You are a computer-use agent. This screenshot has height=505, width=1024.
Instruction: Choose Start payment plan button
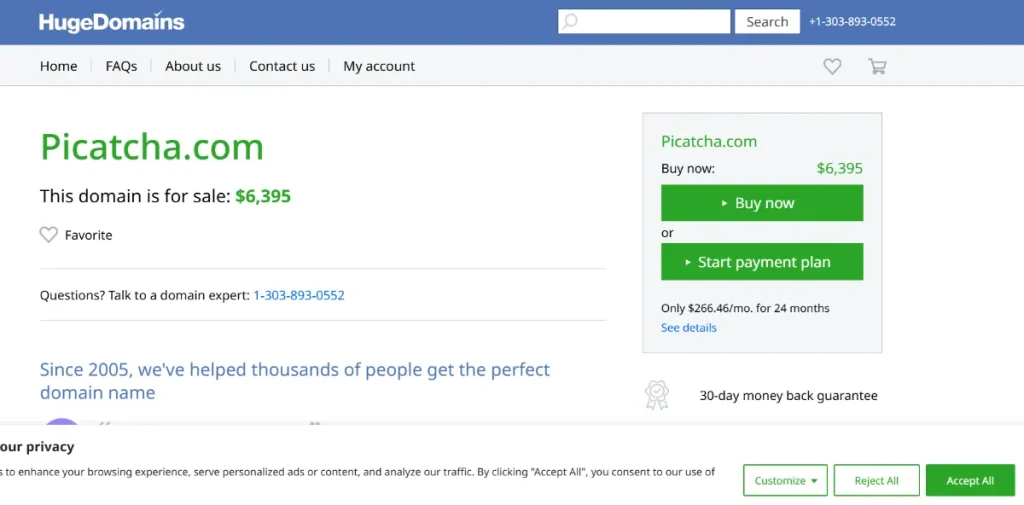[762, 262]
